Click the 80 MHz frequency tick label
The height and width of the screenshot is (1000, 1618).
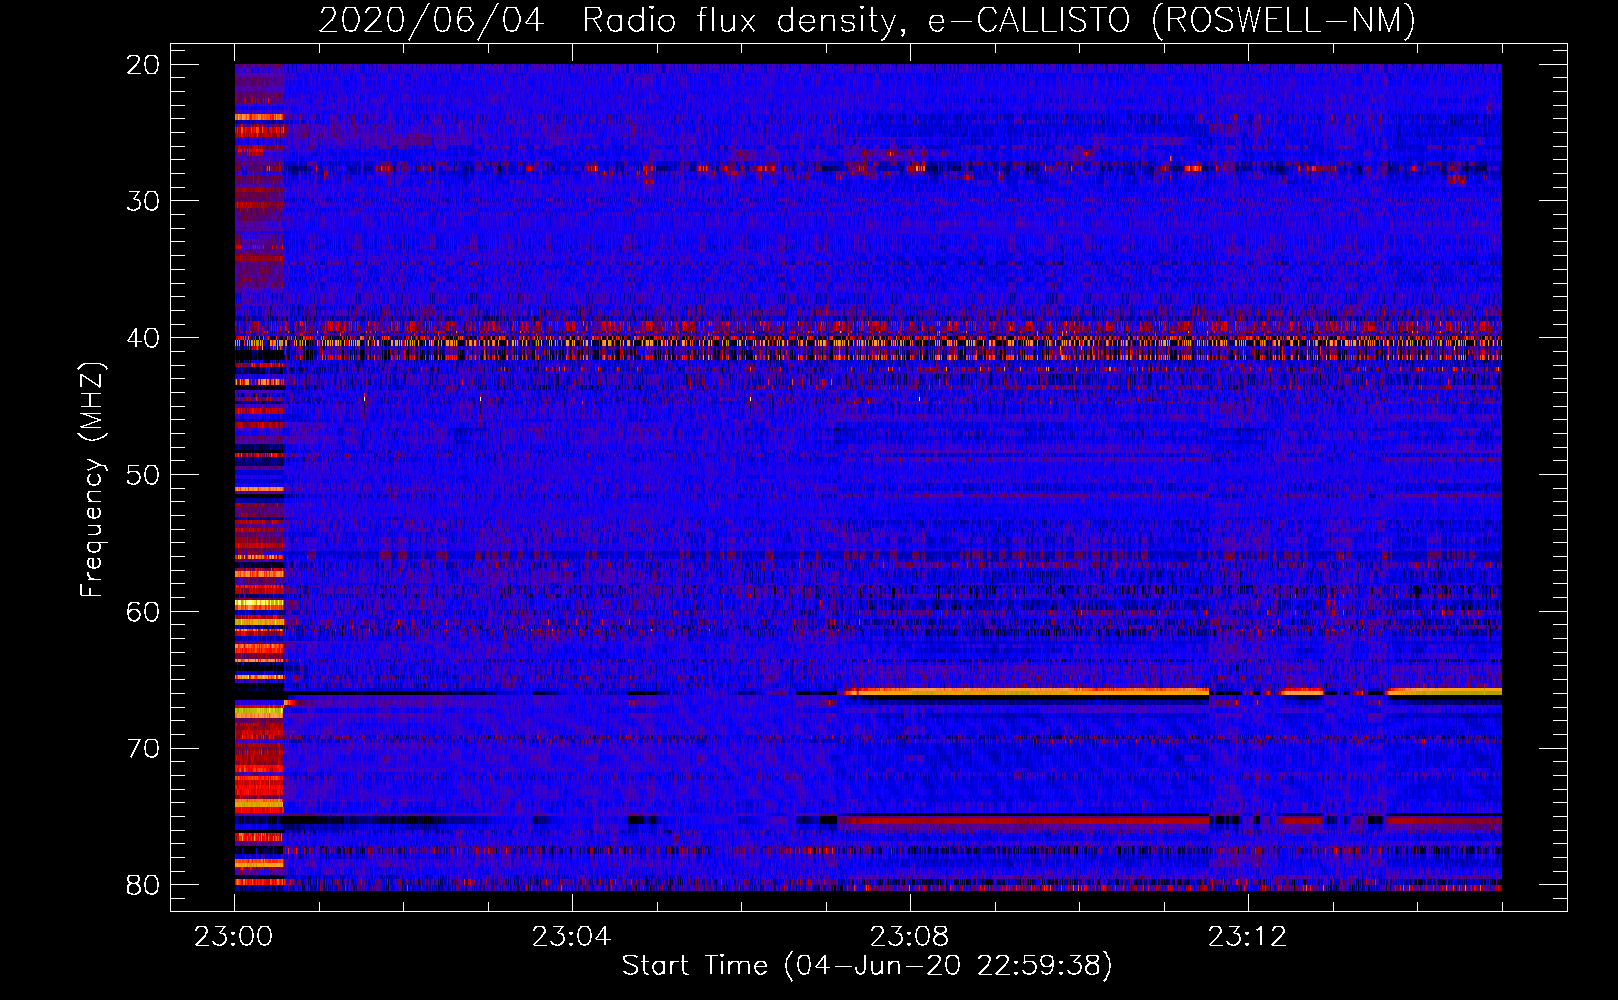point(143,885)
